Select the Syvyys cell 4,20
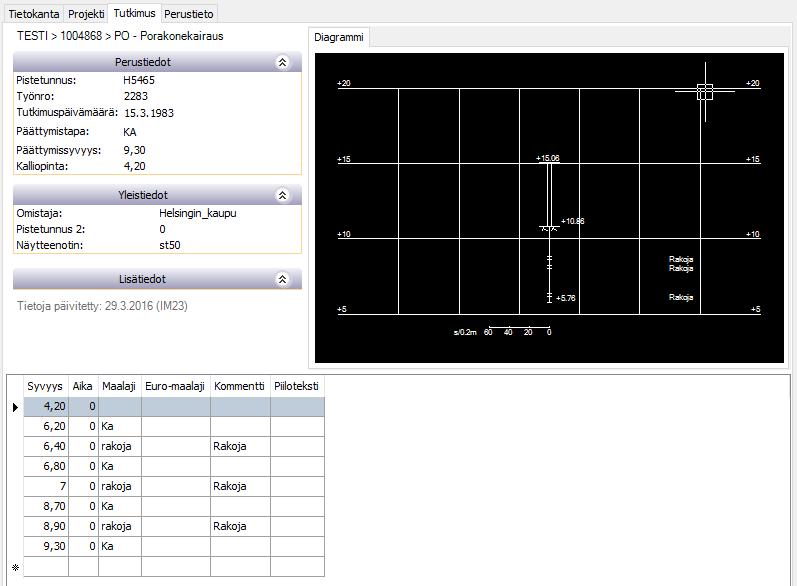This screenshot has width=797, height=586. 46,407
